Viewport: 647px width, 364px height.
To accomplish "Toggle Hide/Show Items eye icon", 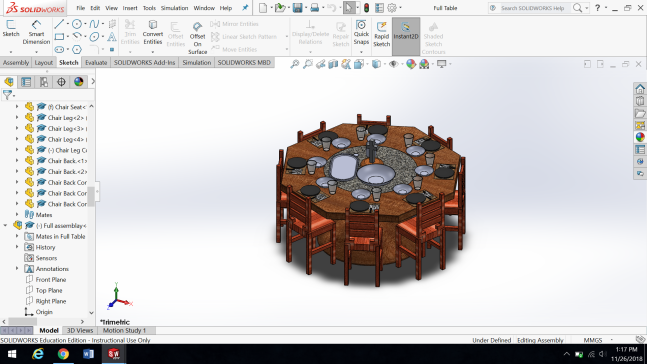I will click(x=393, y=64).
